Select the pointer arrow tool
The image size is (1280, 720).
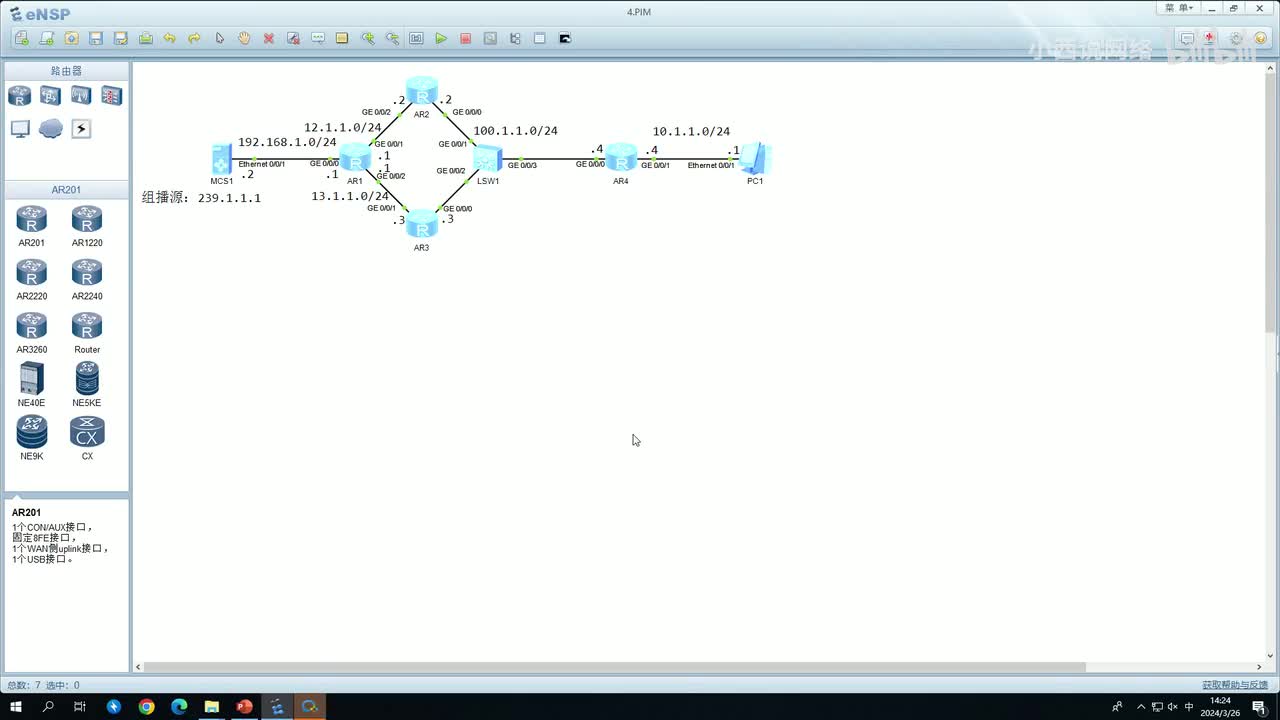(x=220, y=38)
